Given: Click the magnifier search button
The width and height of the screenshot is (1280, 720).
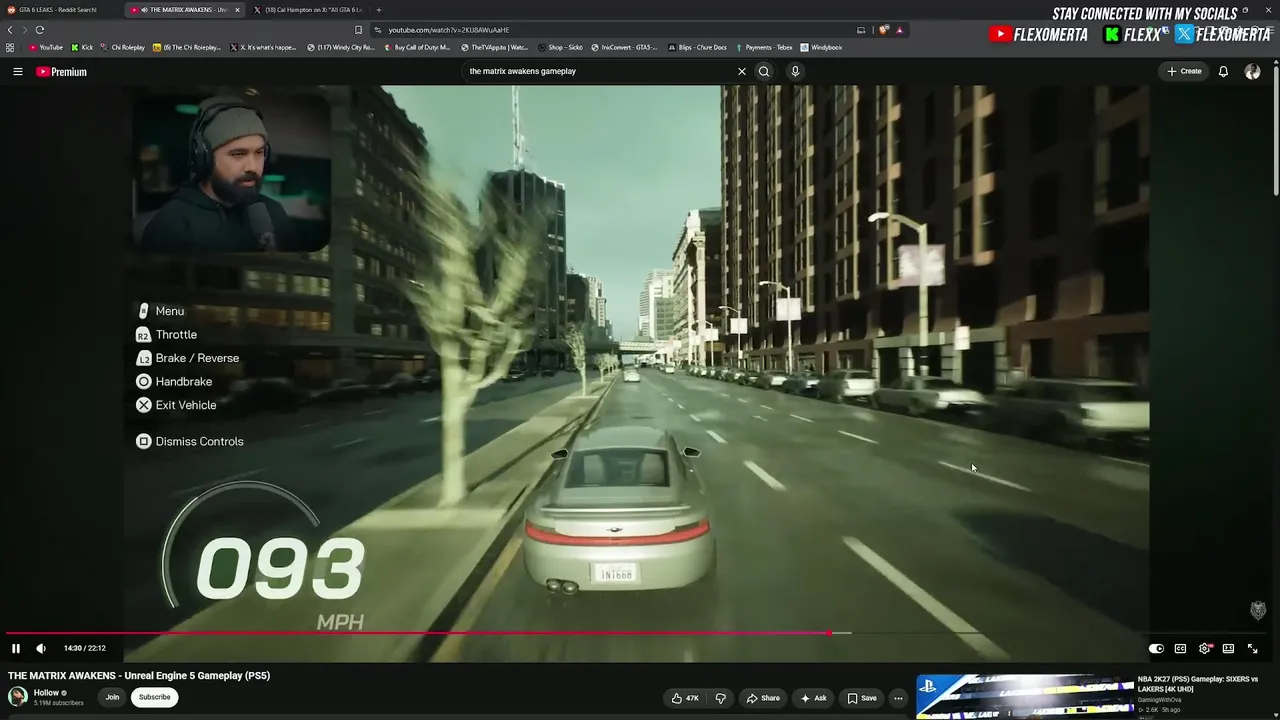Looking at the screenshot, I should pyautogui.click(x=764, y=71).
